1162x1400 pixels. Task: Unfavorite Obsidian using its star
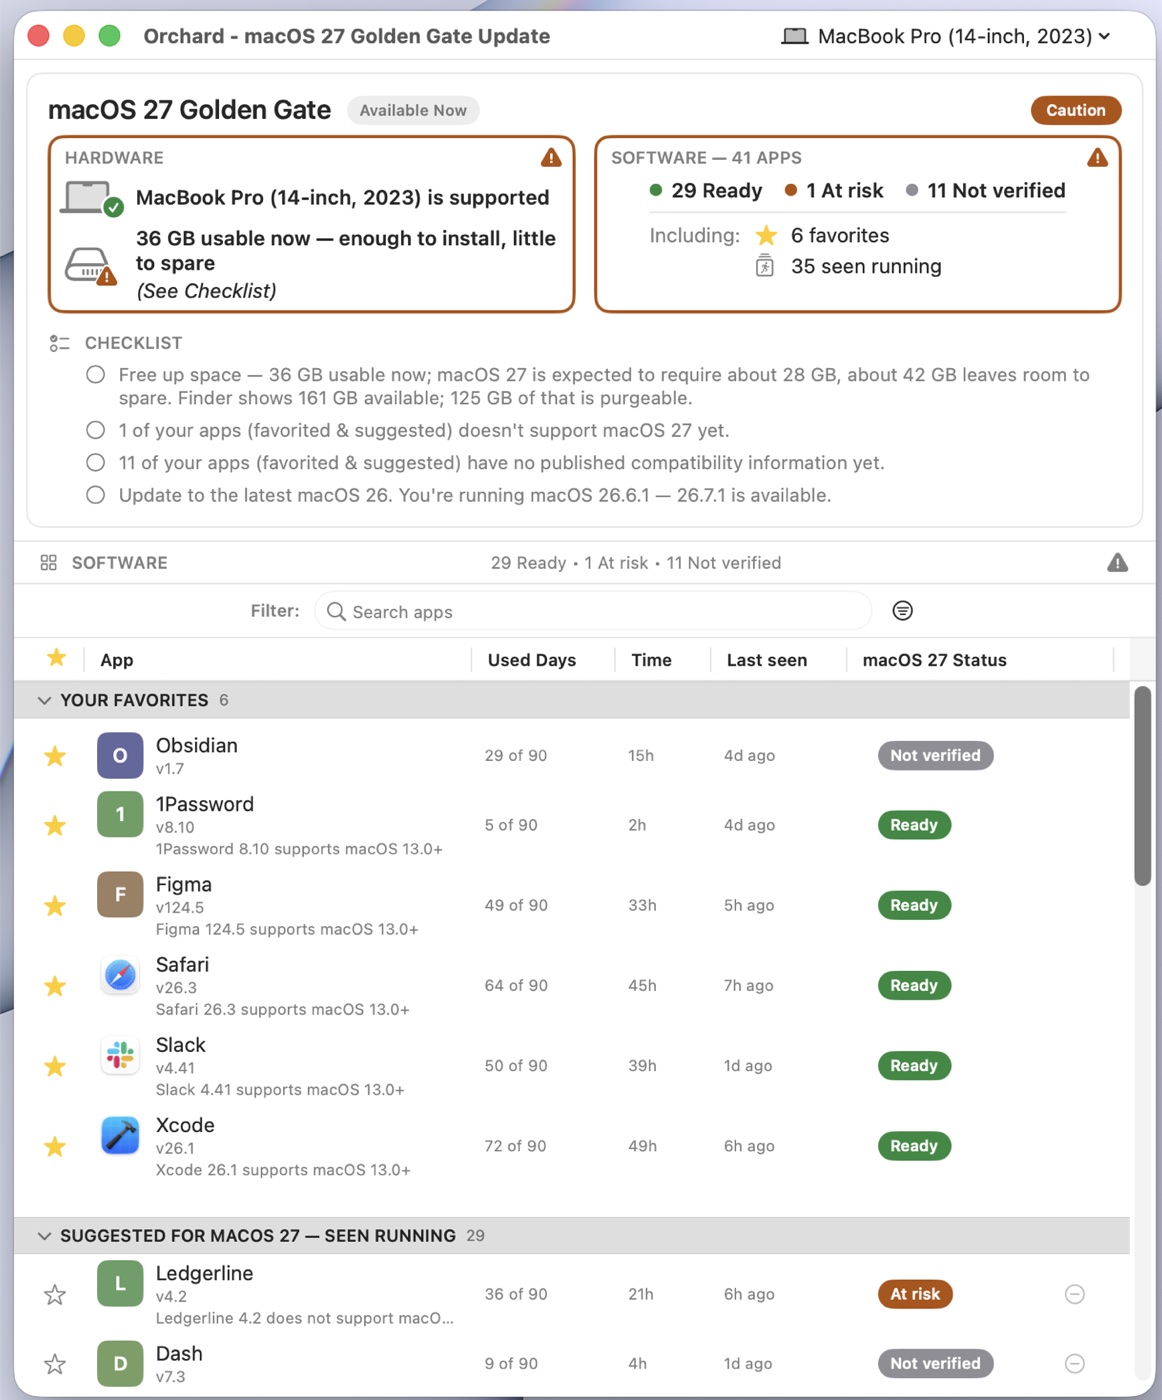point(55,756)
